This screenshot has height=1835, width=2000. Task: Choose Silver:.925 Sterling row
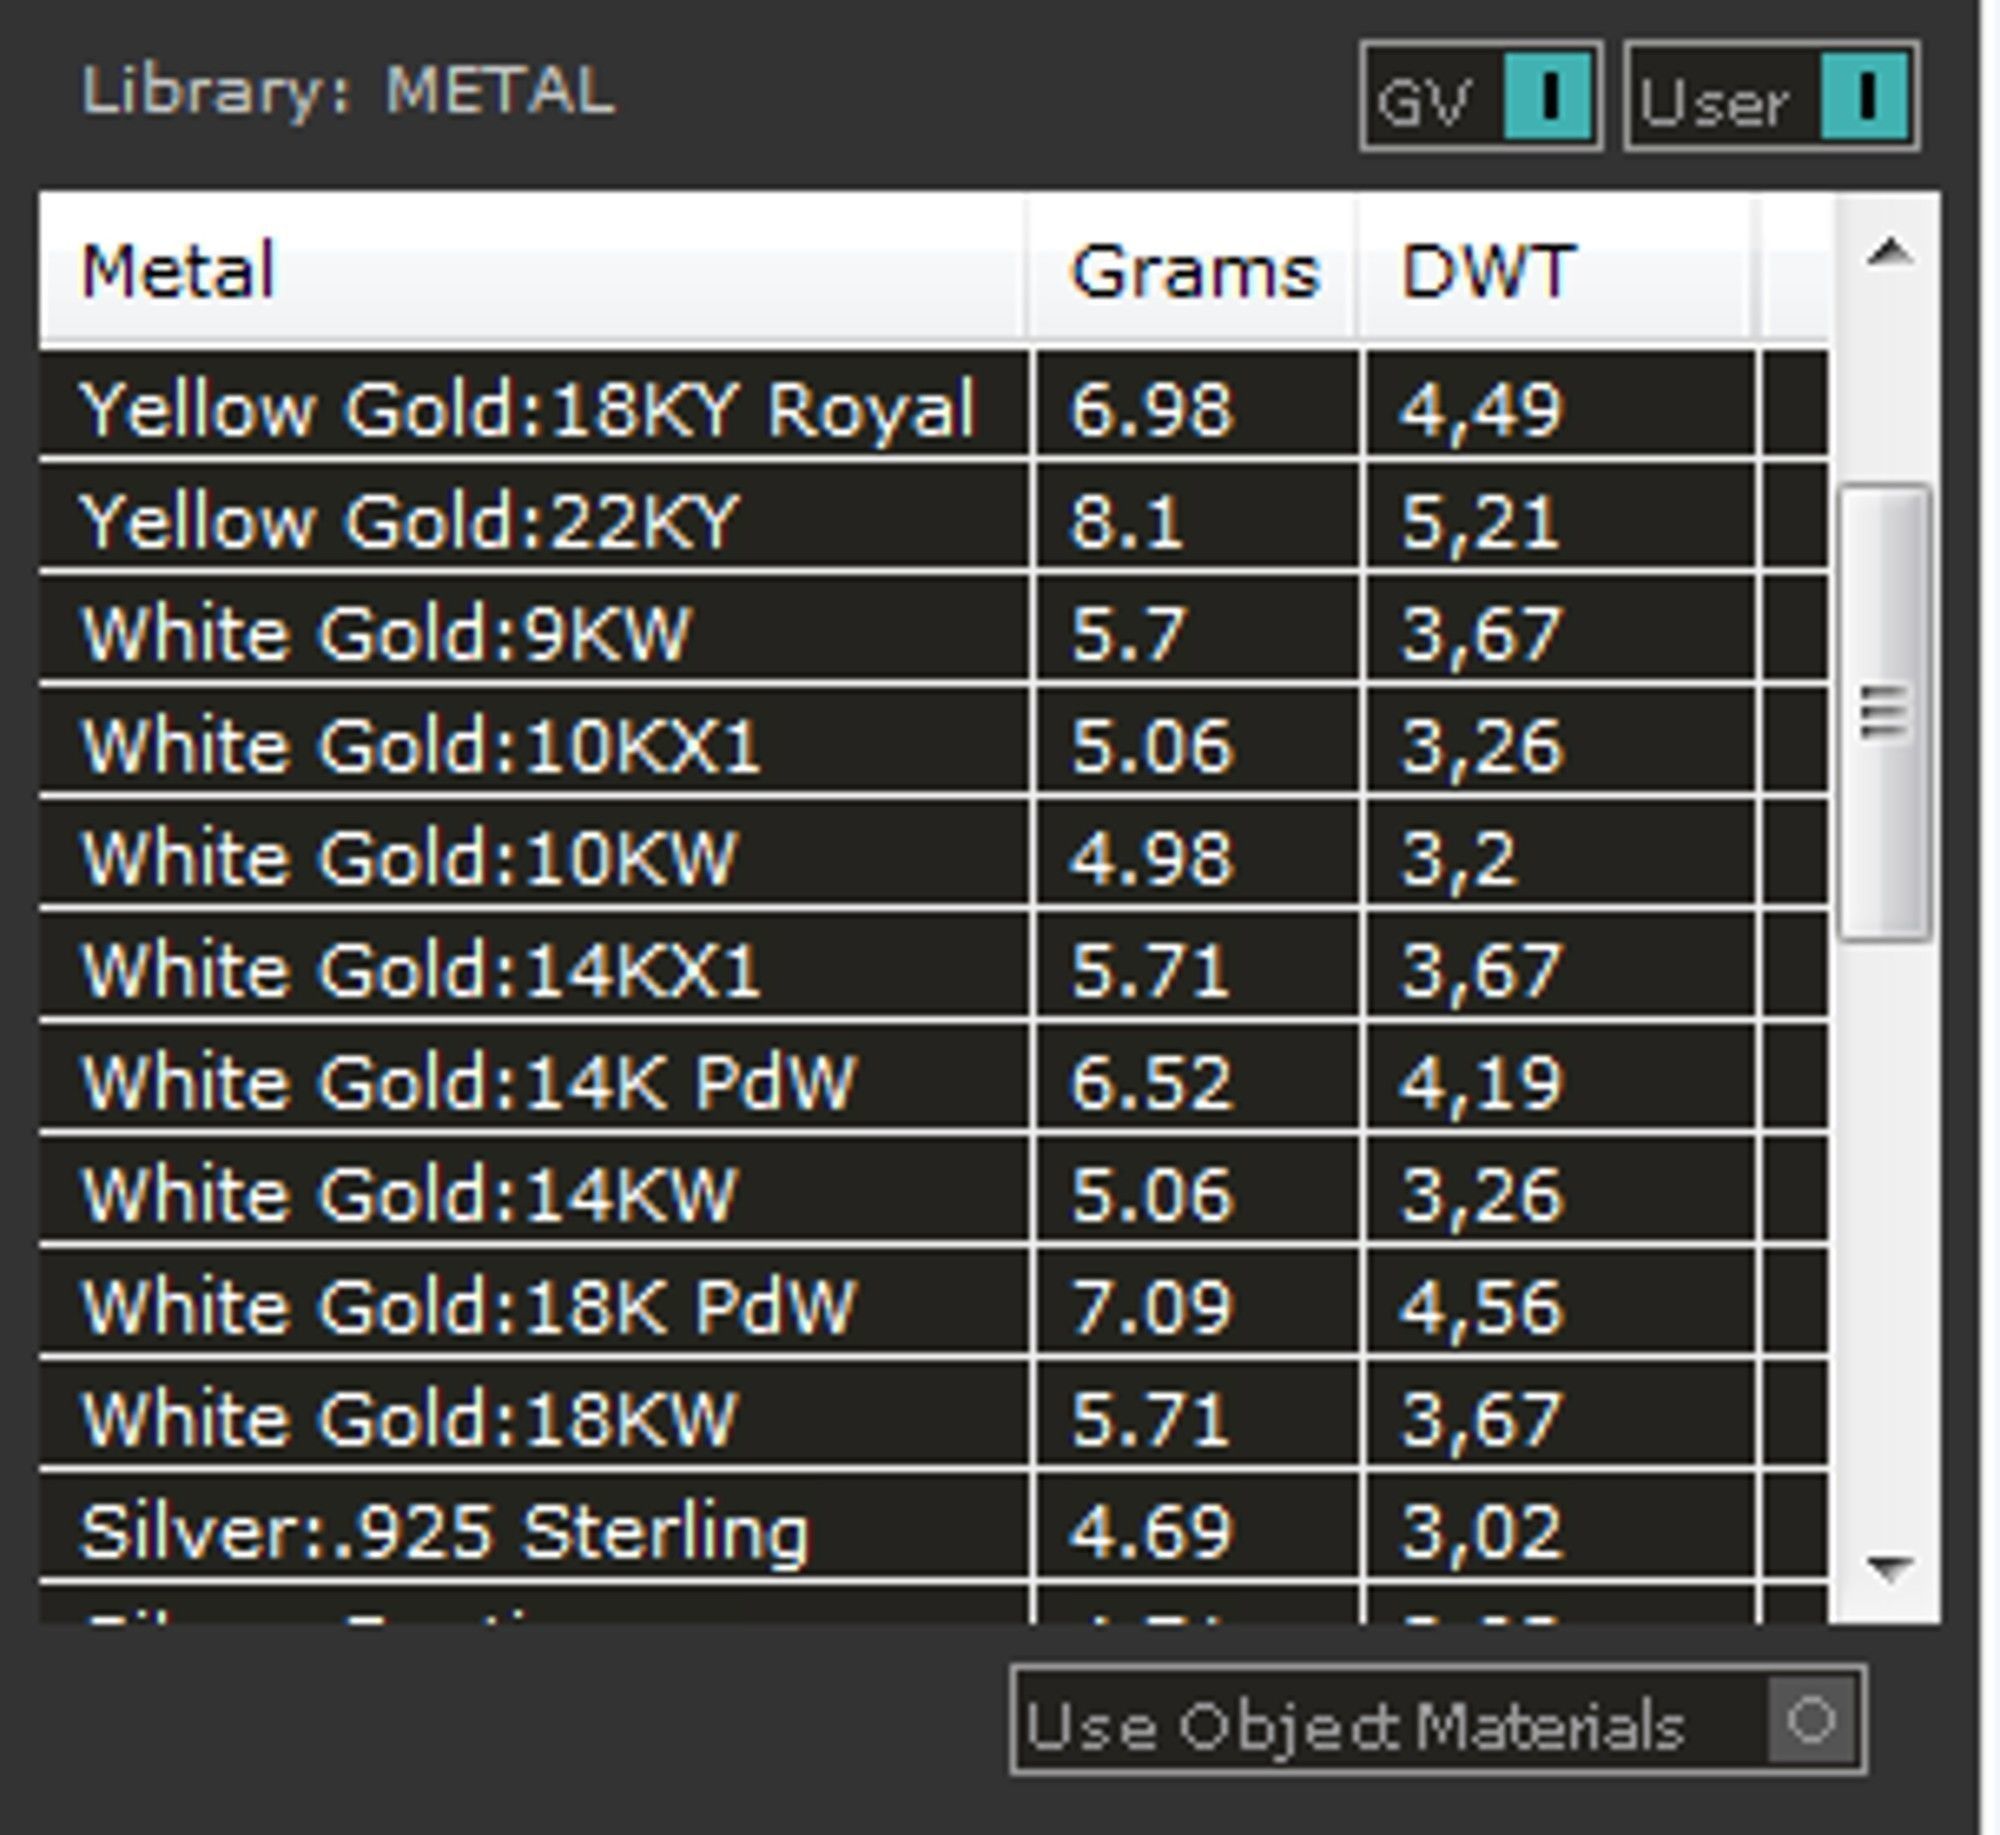pyautogui.click(x=444, y=1531)
